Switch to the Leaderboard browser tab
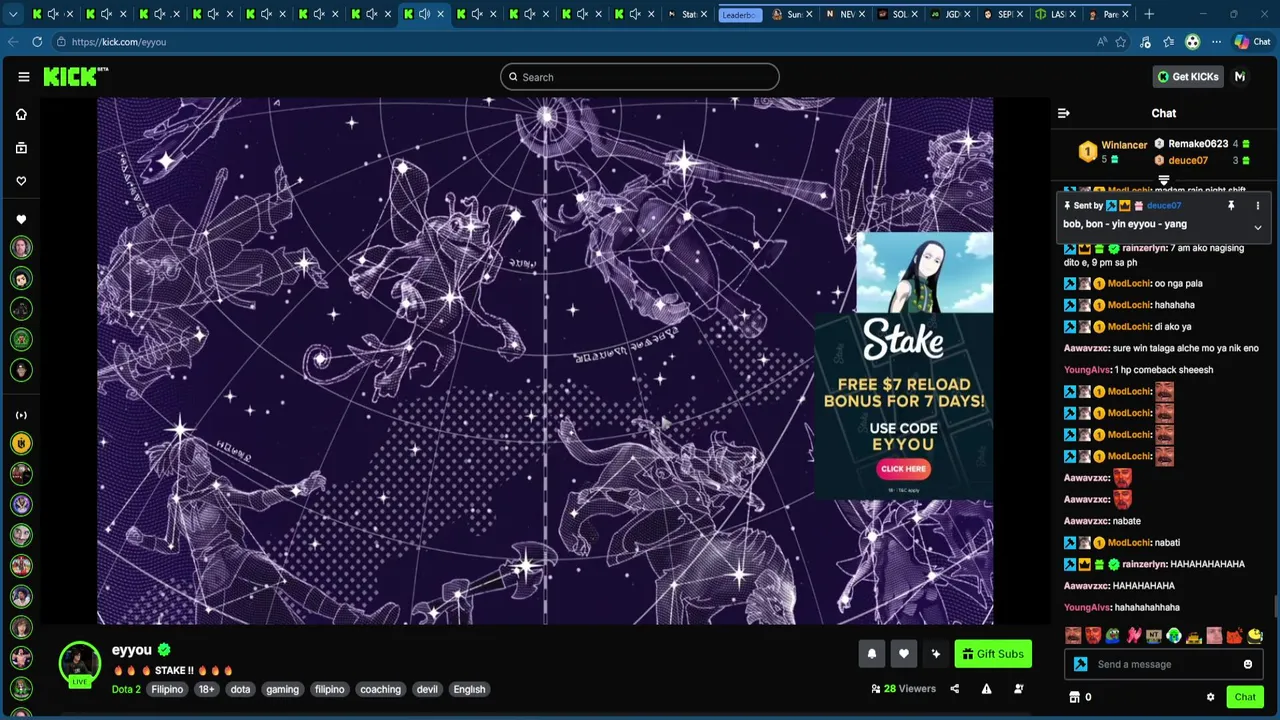Viewport: 1280px width, 720px height. (740, 14)
